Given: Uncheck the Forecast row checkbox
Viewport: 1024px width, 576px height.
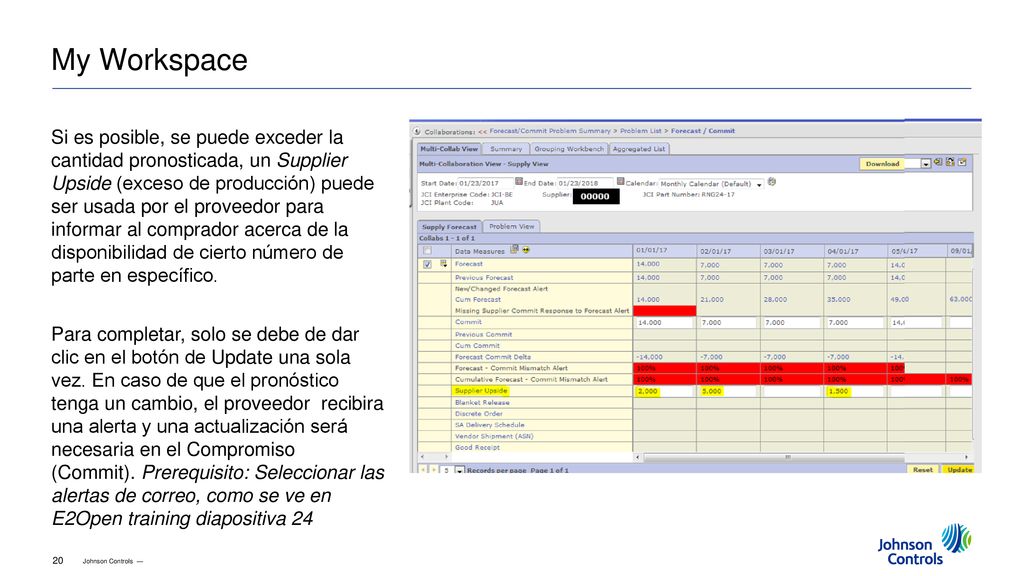Looking at the screenshot, I should click(427, 264).
